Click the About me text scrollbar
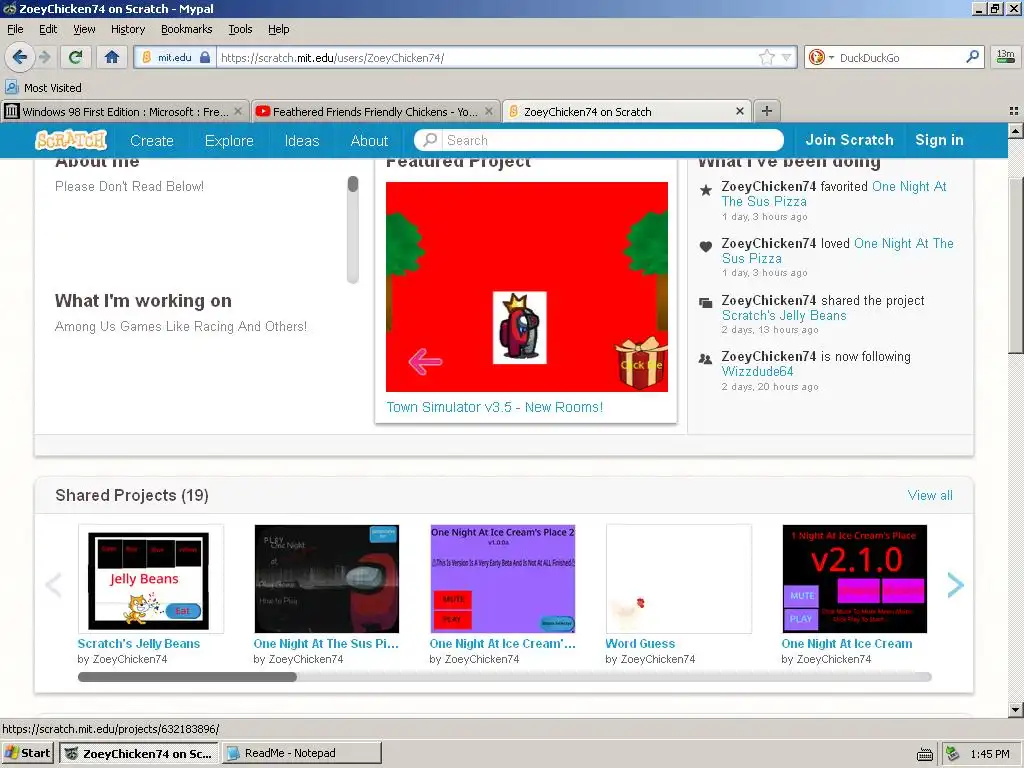This screenshot has height=768, width=1024. click(353, 229)
